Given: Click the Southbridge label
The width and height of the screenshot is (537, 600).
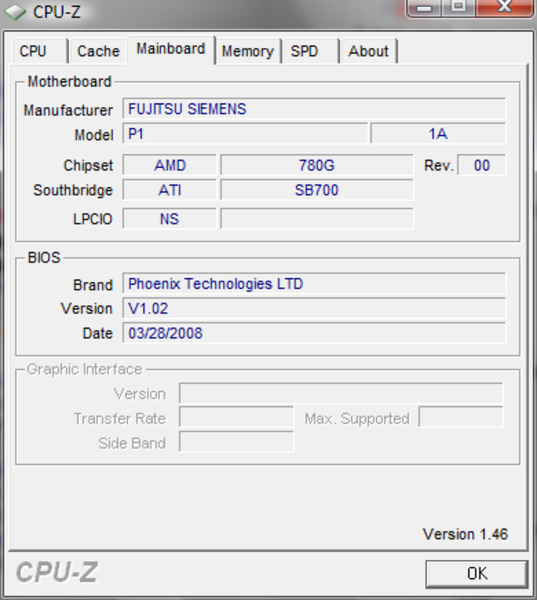Looking at the screenshot, I should click(73, 190).
